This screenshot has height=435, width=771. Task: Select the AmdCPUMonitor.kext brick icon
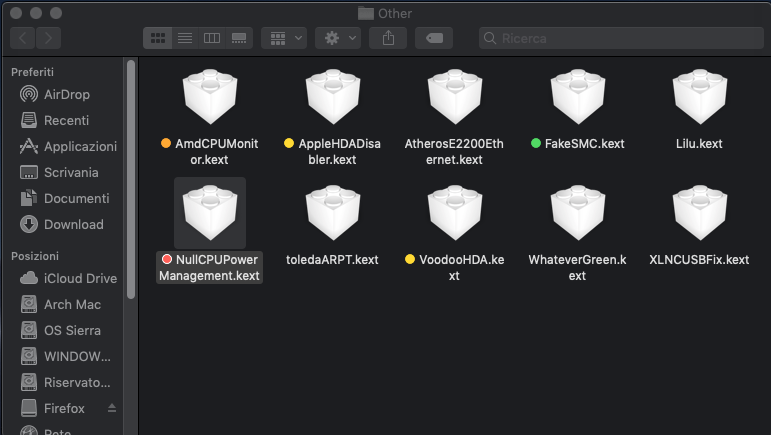(x=210, y=96)
